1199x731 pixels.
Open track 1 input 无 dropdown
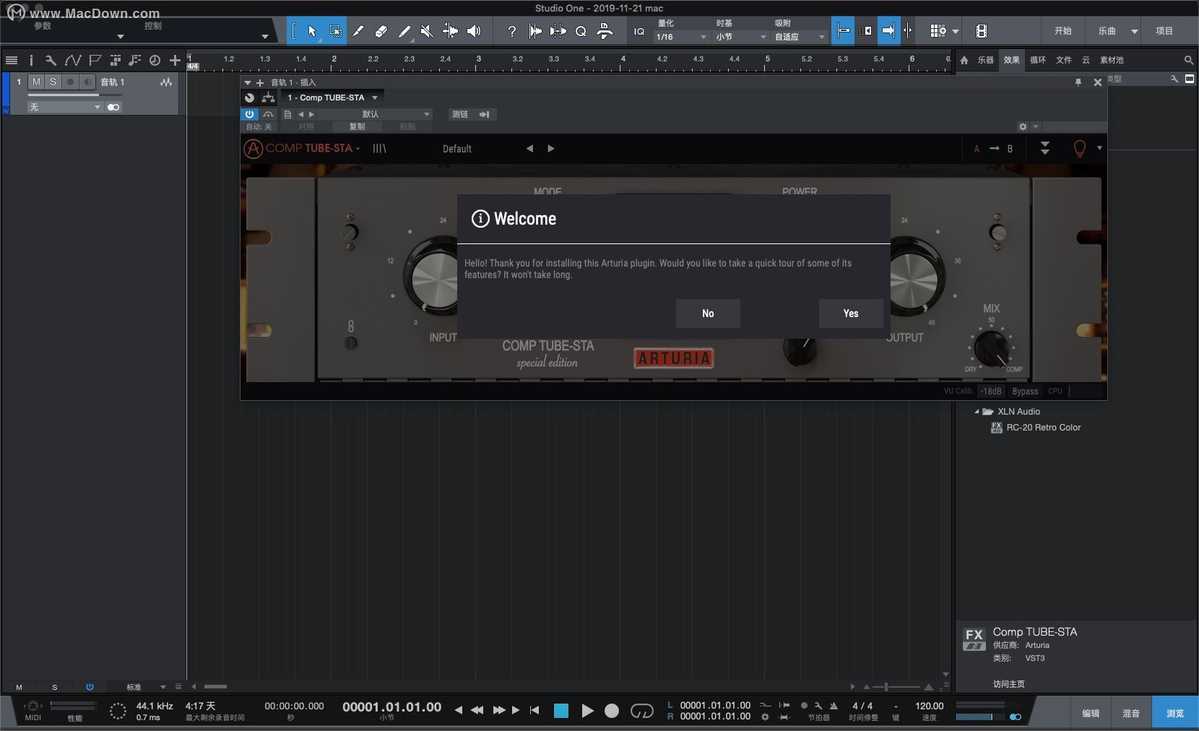65,107
